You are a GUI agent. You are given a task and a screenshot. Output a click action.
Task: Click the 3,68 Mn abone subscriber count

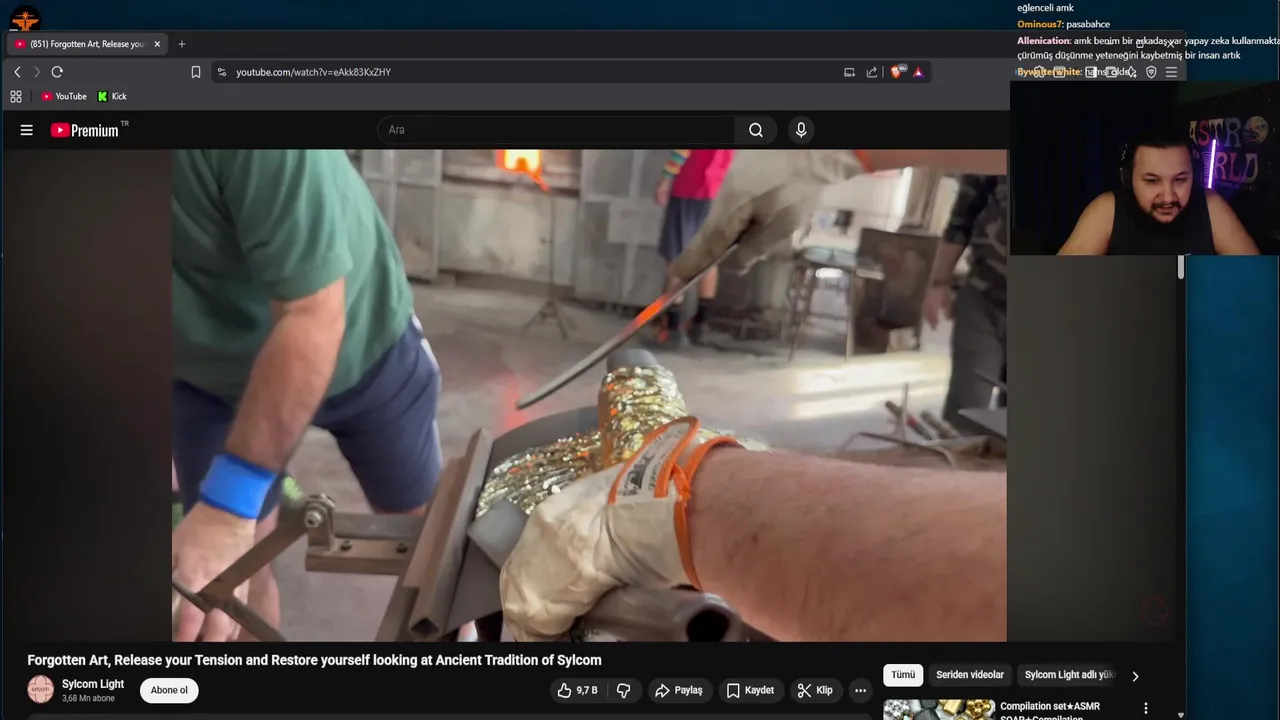pyautogui.click(x=88, y=698)
